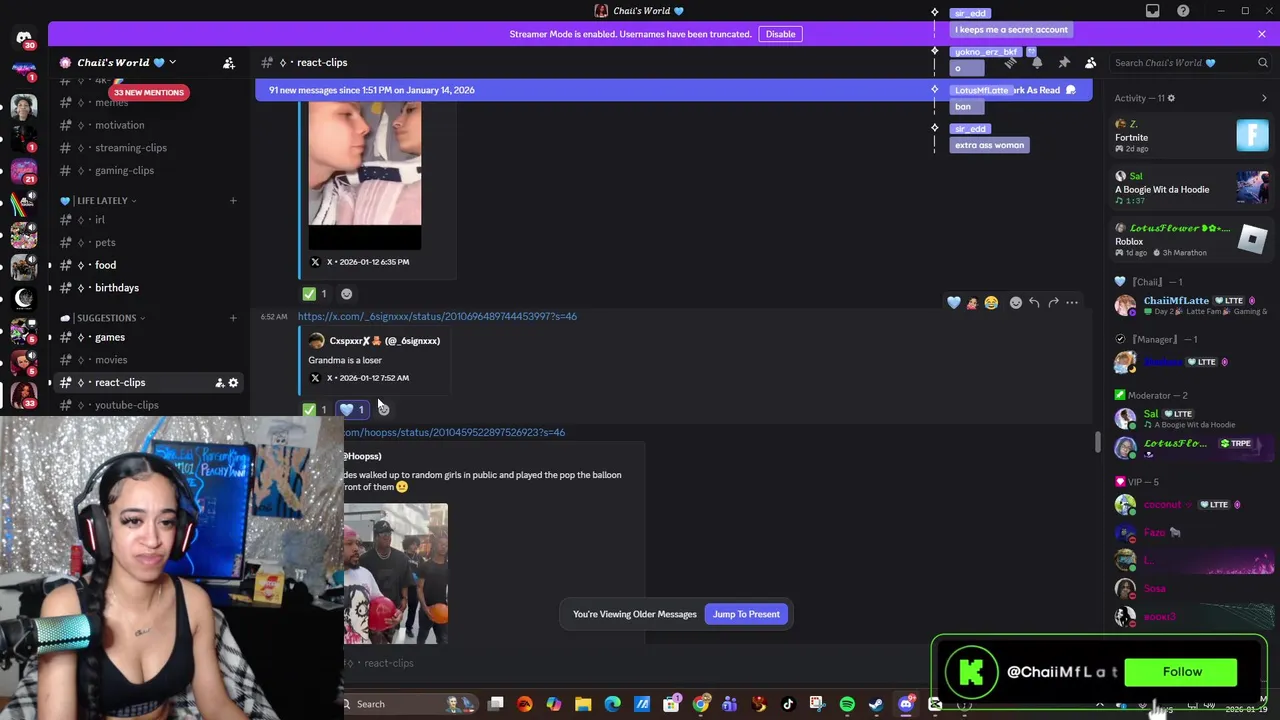Screen dimensions: 1280x720
Task: React with blue heart in hover toolbar
Action: coord(954,303)
